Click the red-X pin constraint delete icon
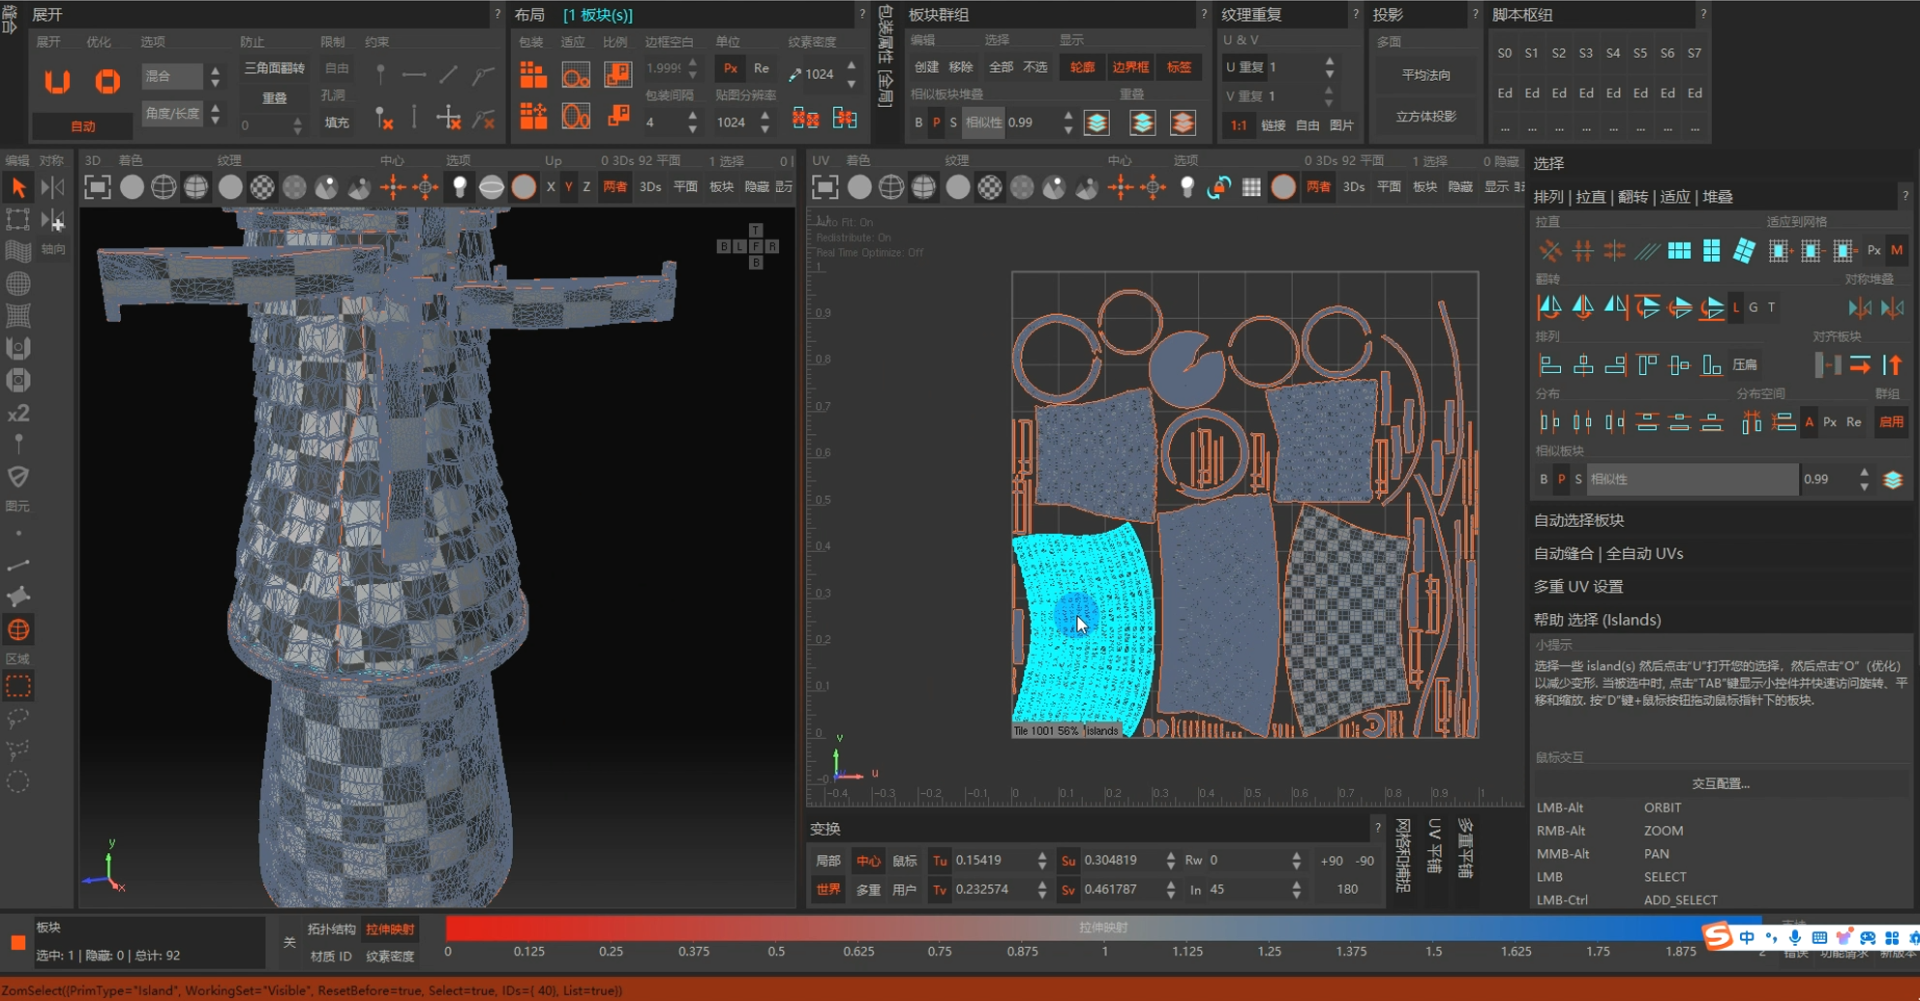The height and width of the screenshot is (1001, 1920). [x=384, y=119]
